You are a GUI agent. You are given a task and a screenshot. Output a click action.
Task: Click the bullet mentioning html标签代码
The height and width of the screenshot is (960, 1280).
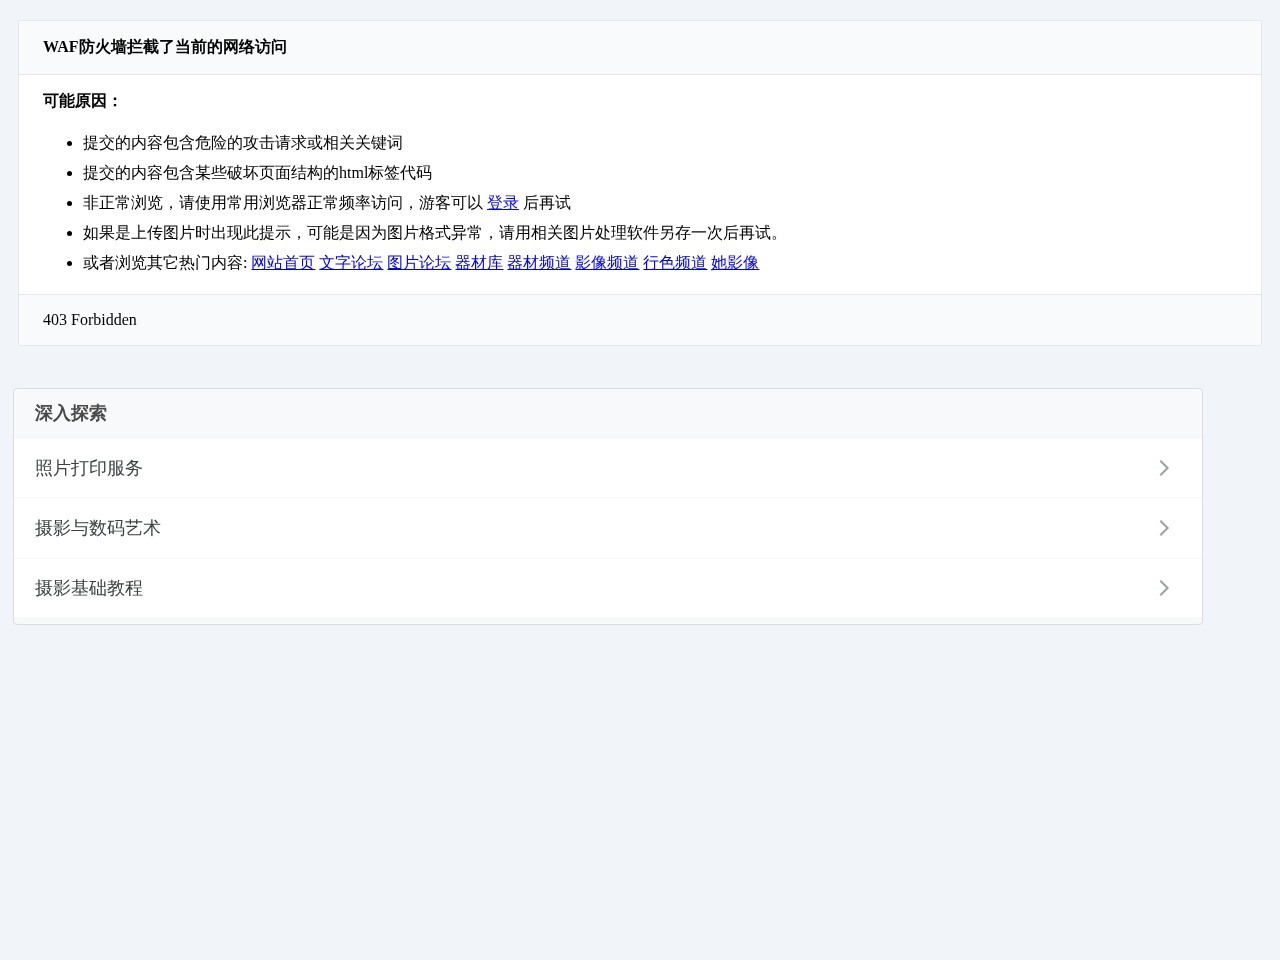[257, 173]
